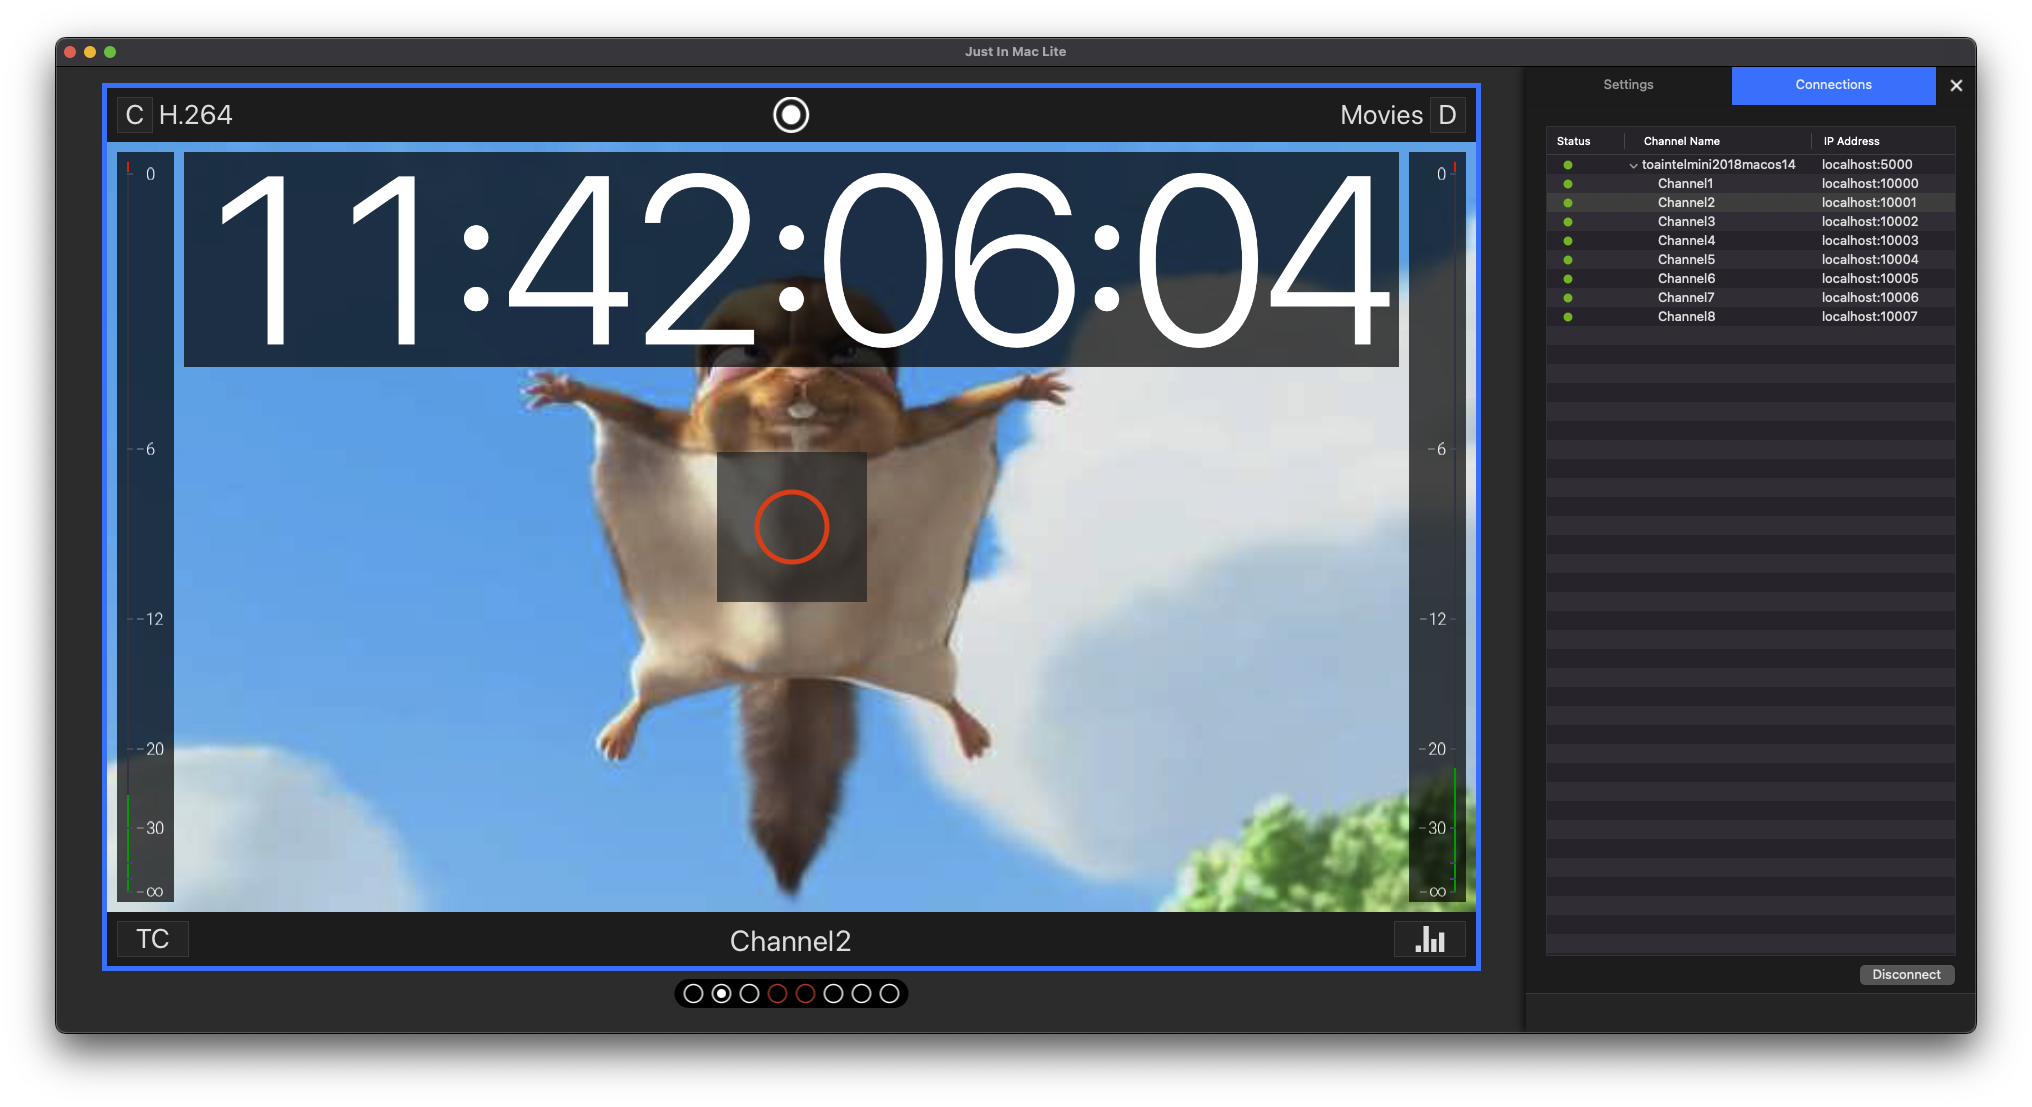This screenshot has height=1107, width=2032.
Task: Select the seventh channel page dot
Action: click(861, 994)
